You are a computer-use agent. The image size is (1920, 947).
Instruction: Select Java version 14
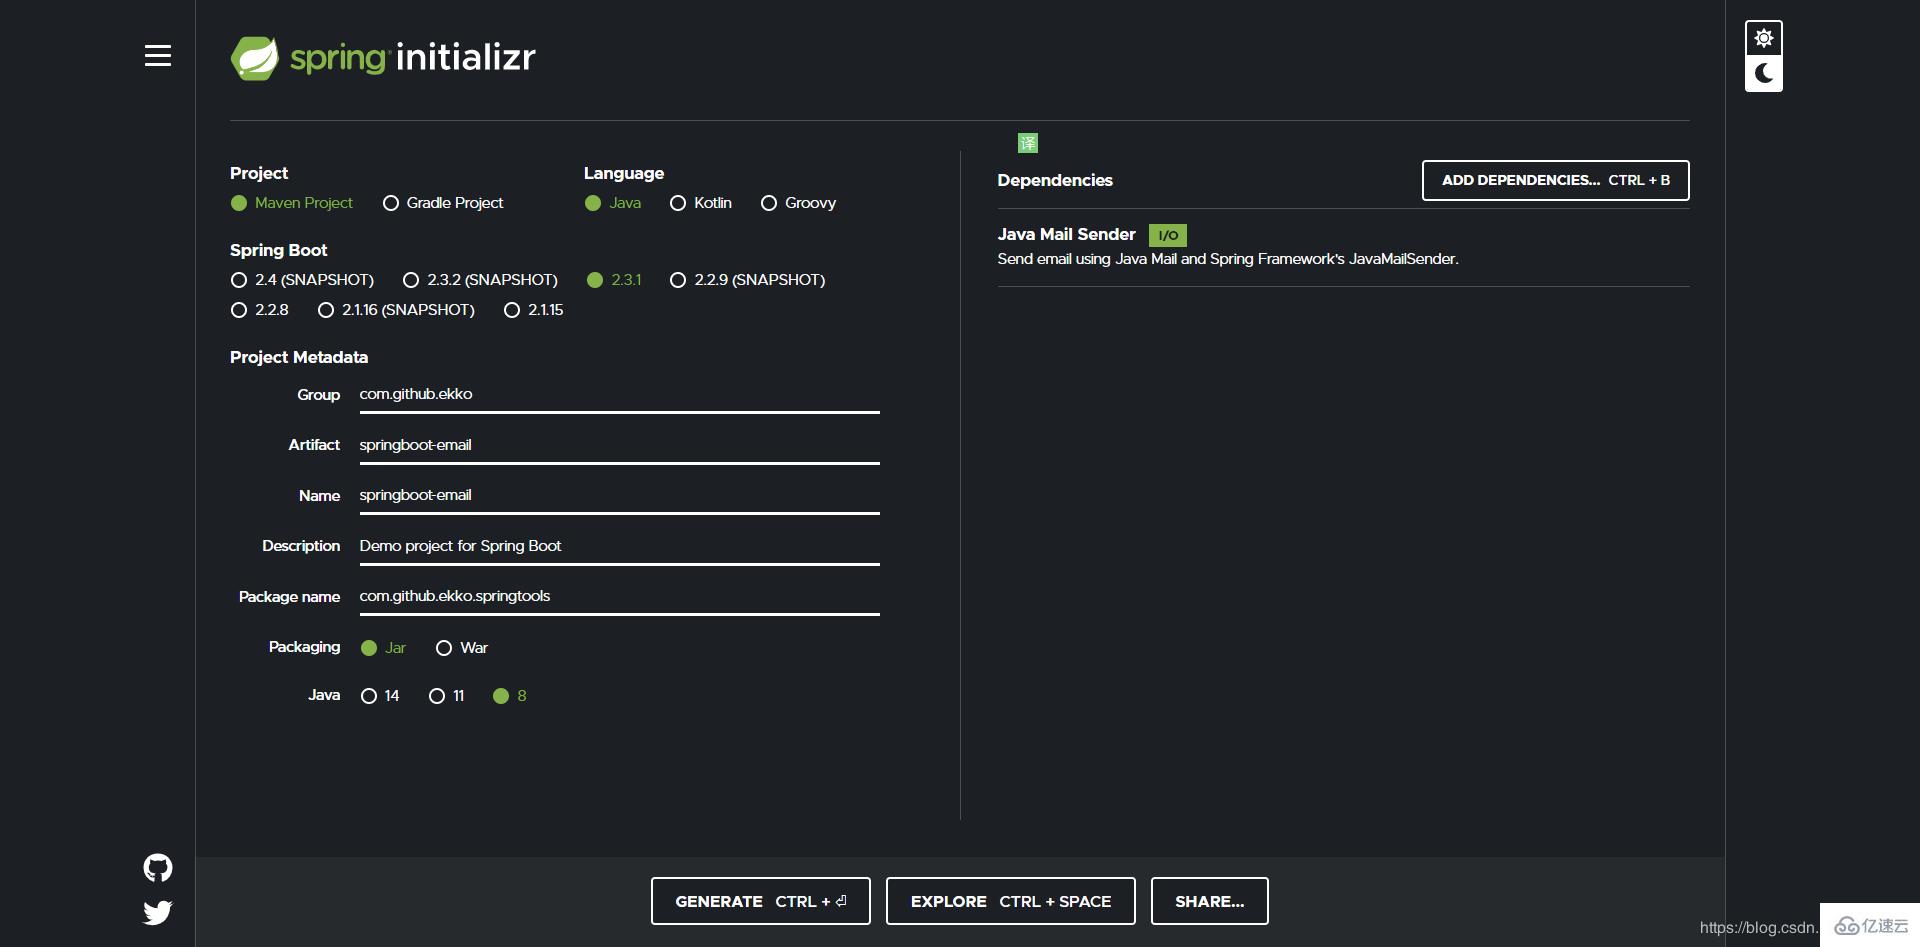pyautogui.click(x=380, y=696)
